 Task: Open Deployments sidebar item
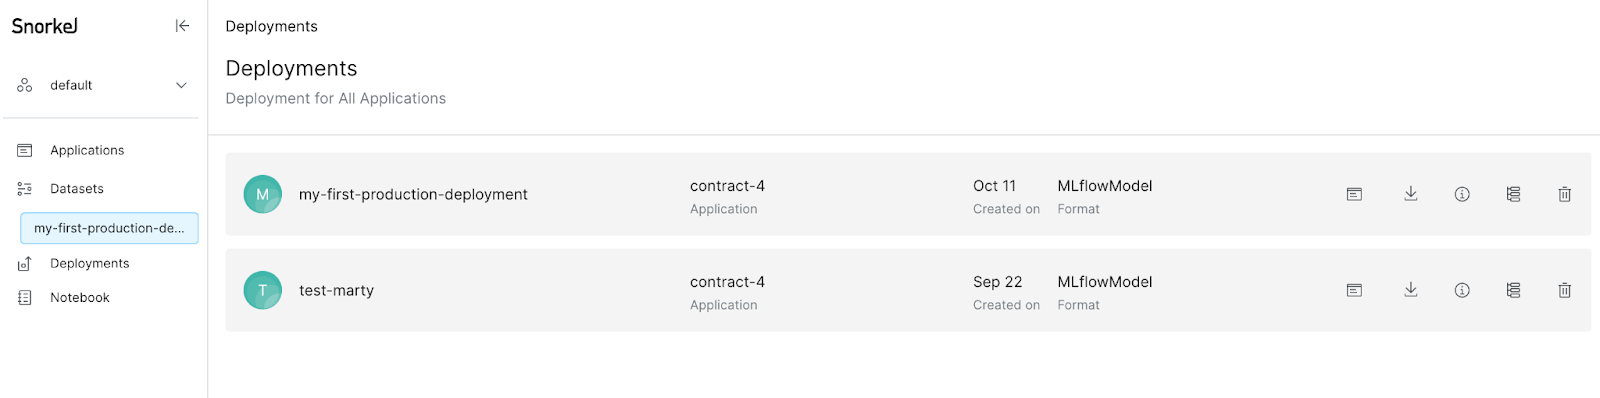(x=89, y=263)
